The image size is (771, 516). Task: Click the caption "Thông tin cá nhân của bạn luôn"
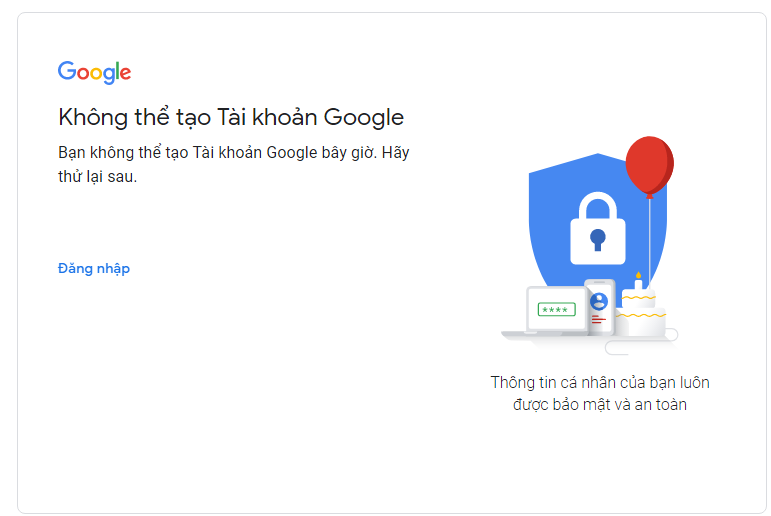click(599, 382)
